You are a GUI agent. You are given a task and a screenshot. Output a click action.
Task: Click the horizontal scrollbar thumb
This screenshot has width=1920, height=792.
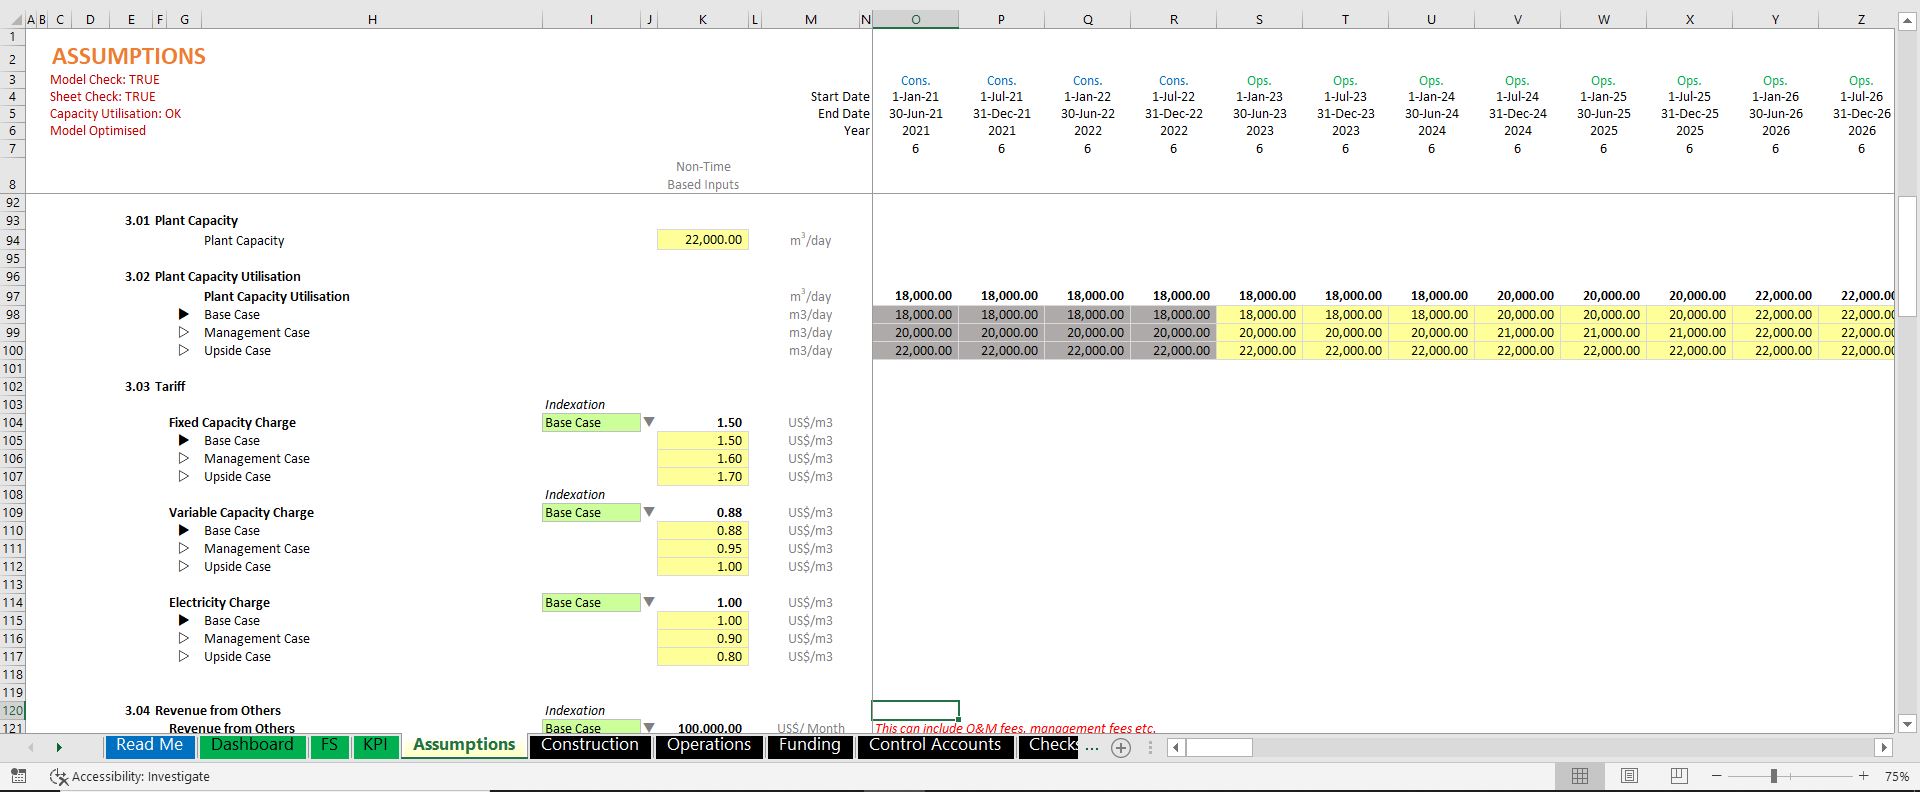pos(1220,747)
